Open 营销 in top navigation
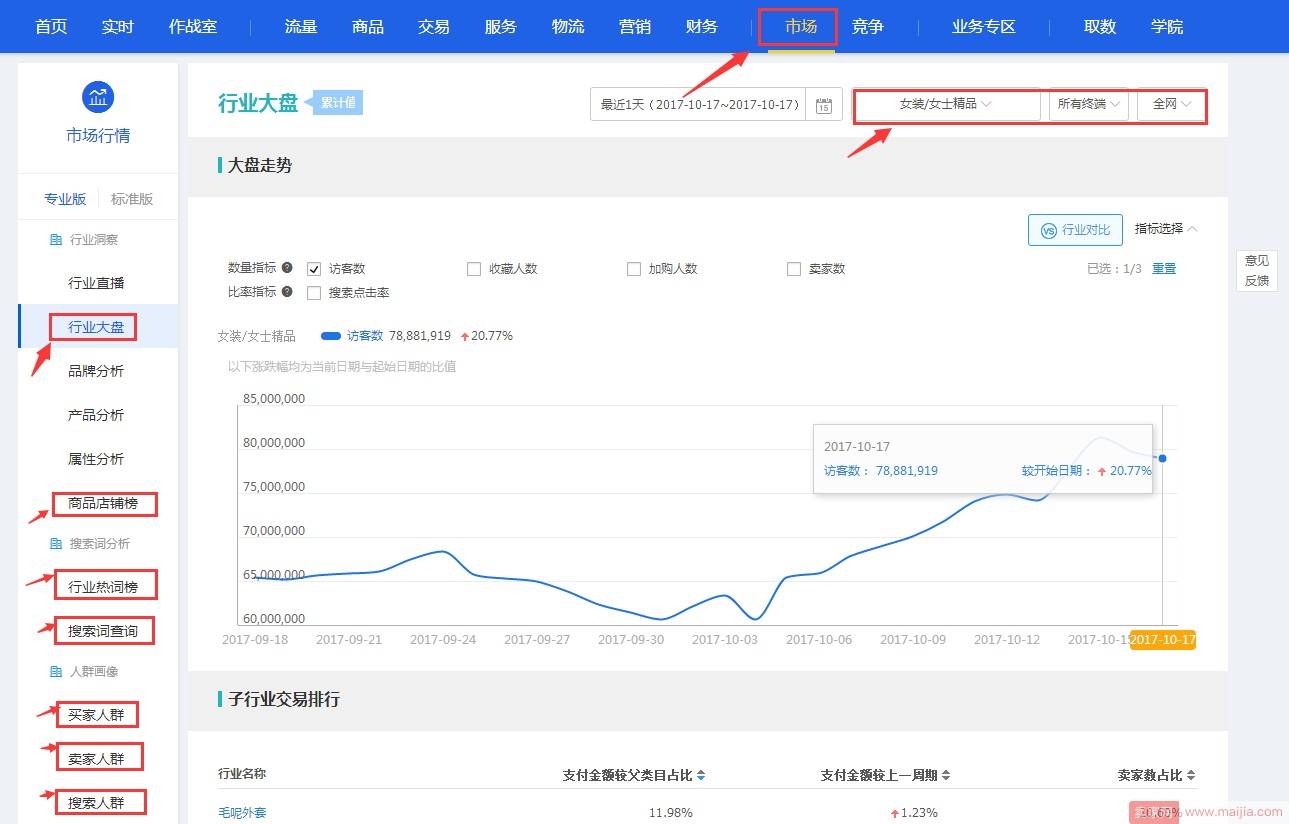The width and height of the screenshot is (1289, 824). point(635,27)
